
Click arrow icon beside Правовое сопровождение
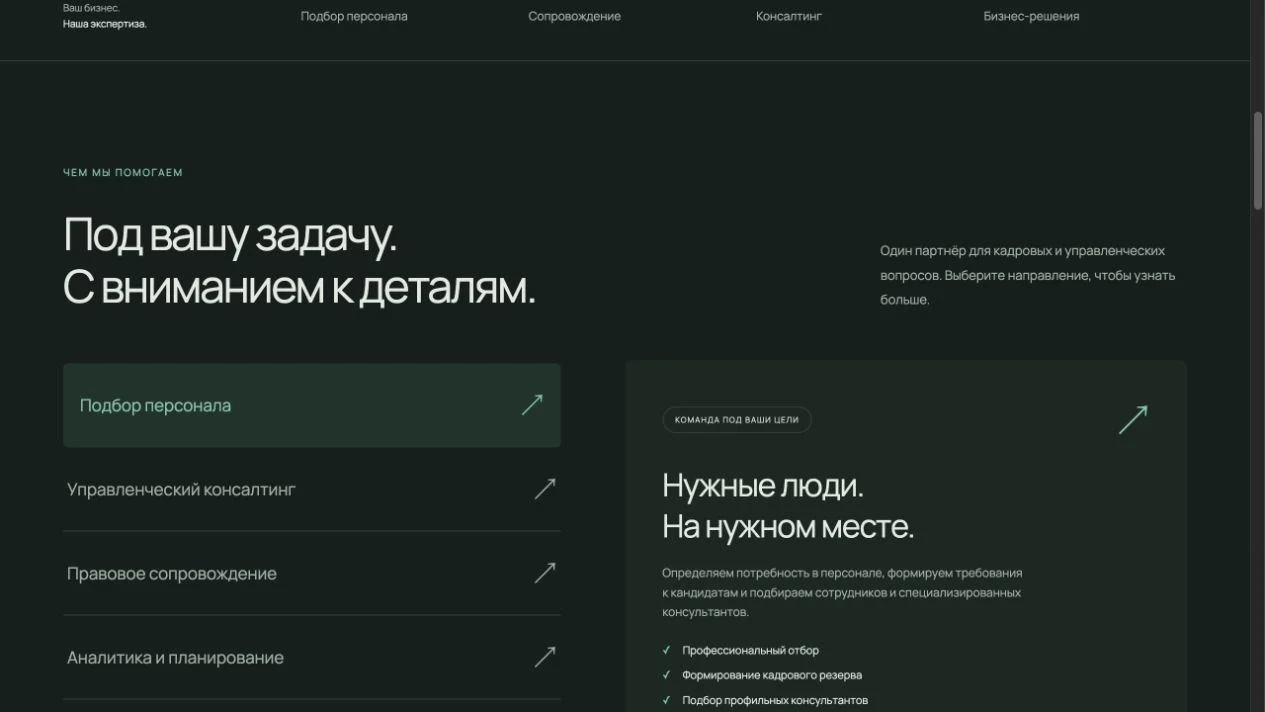pos(545,572)
